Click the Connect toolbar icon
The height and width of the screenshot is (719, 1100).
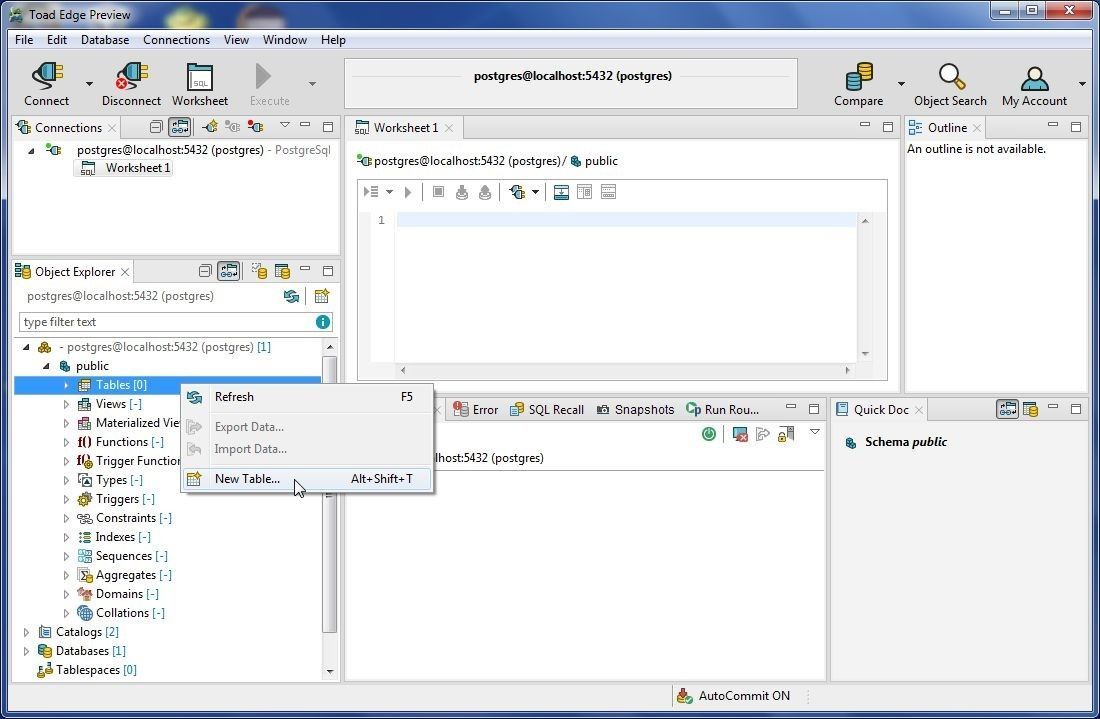(47, 78)
